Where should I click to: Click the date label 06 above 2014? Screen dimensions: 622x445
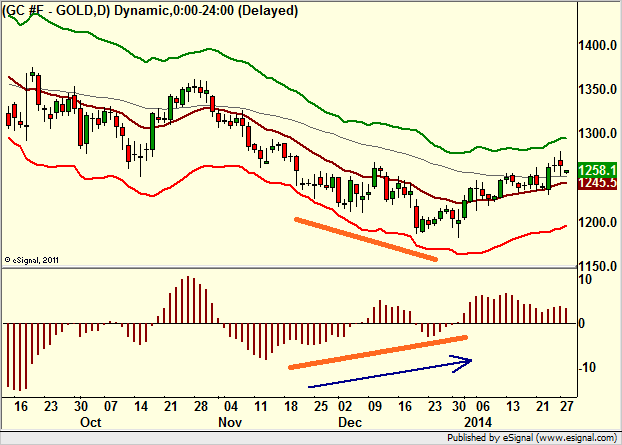483,406
